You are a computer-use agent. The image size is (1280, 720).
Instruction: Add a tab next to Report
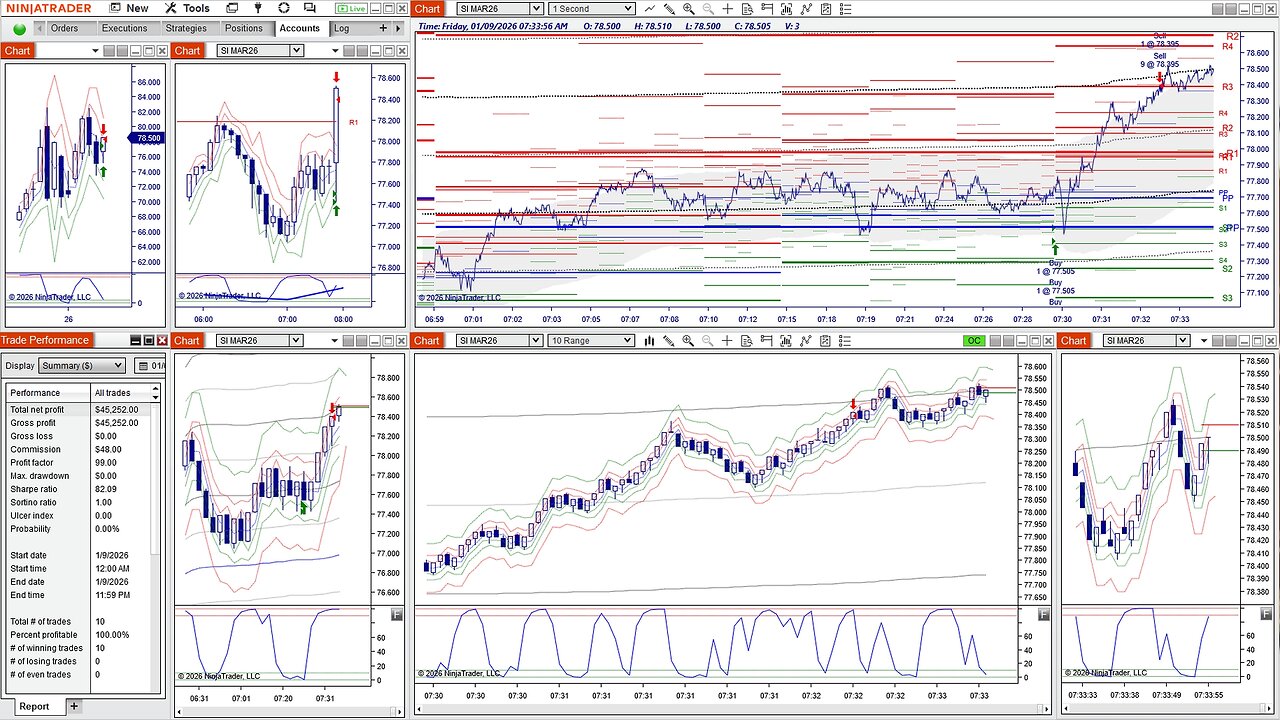[73, 706]
